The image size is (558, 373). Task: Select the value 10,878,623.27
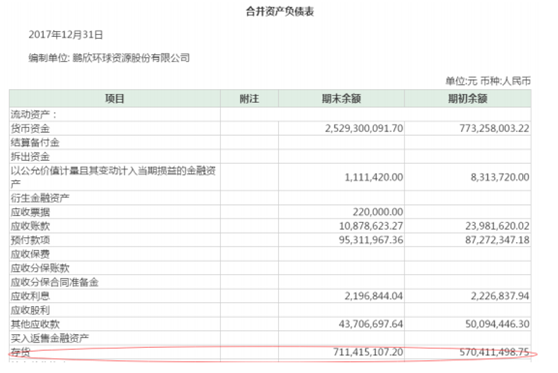(x=371, y=226)
